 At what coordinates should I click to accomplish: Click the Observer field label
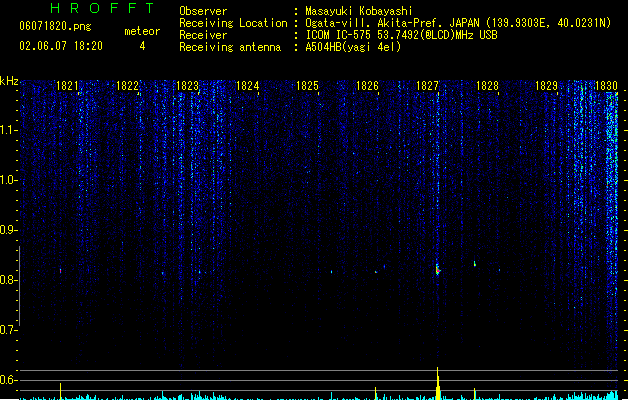point(203,11)
